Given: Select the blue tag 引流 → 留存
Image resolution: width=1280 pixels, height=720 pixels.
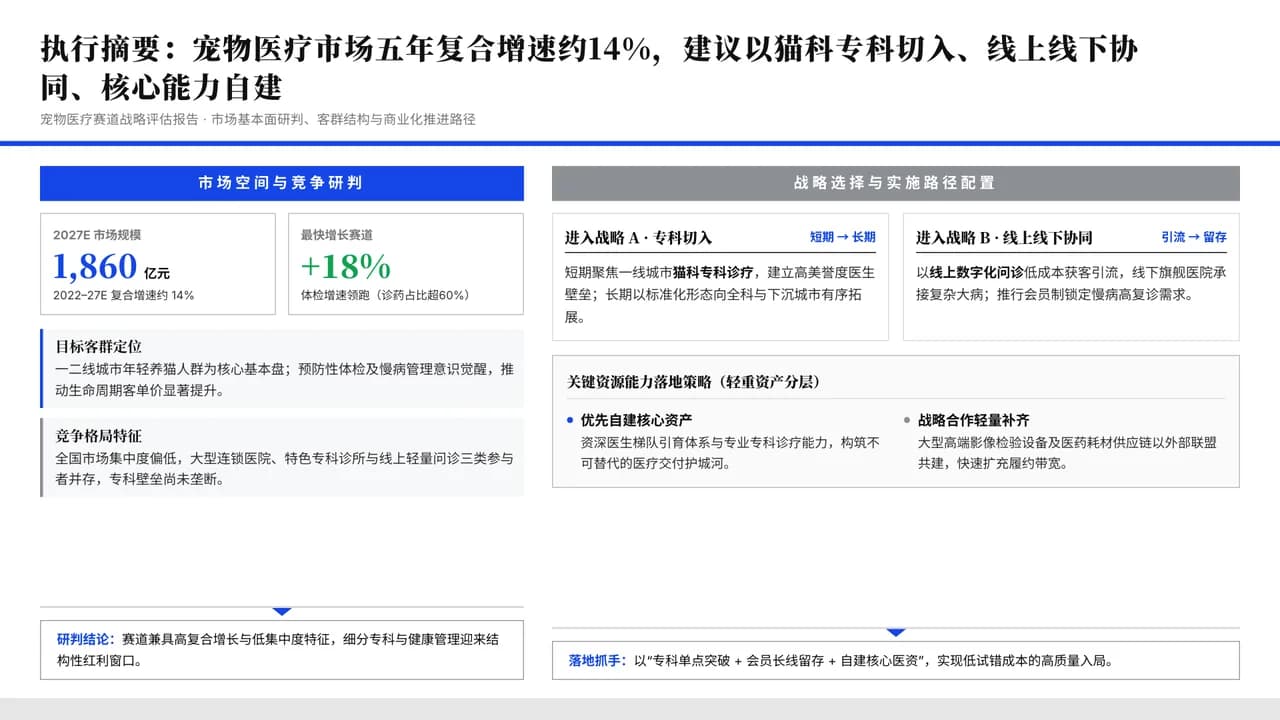Looking at the screenshot, I should coord(1194,237).
